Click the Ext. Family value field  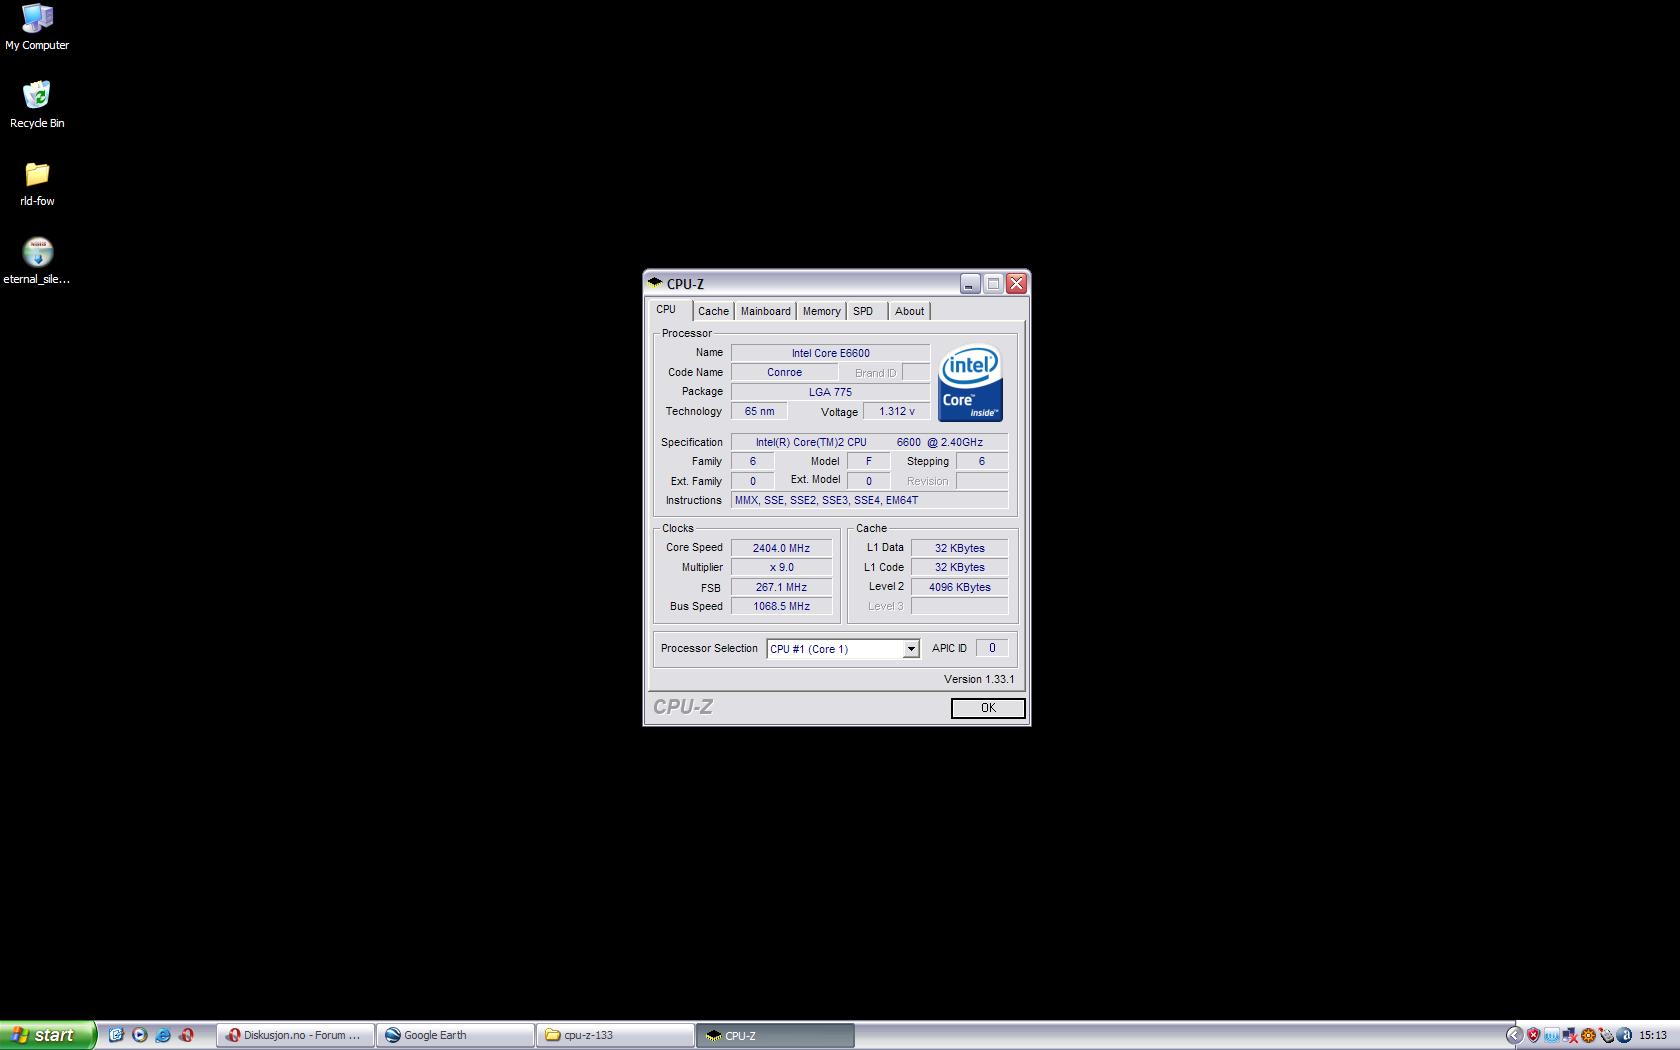[752, 481]
